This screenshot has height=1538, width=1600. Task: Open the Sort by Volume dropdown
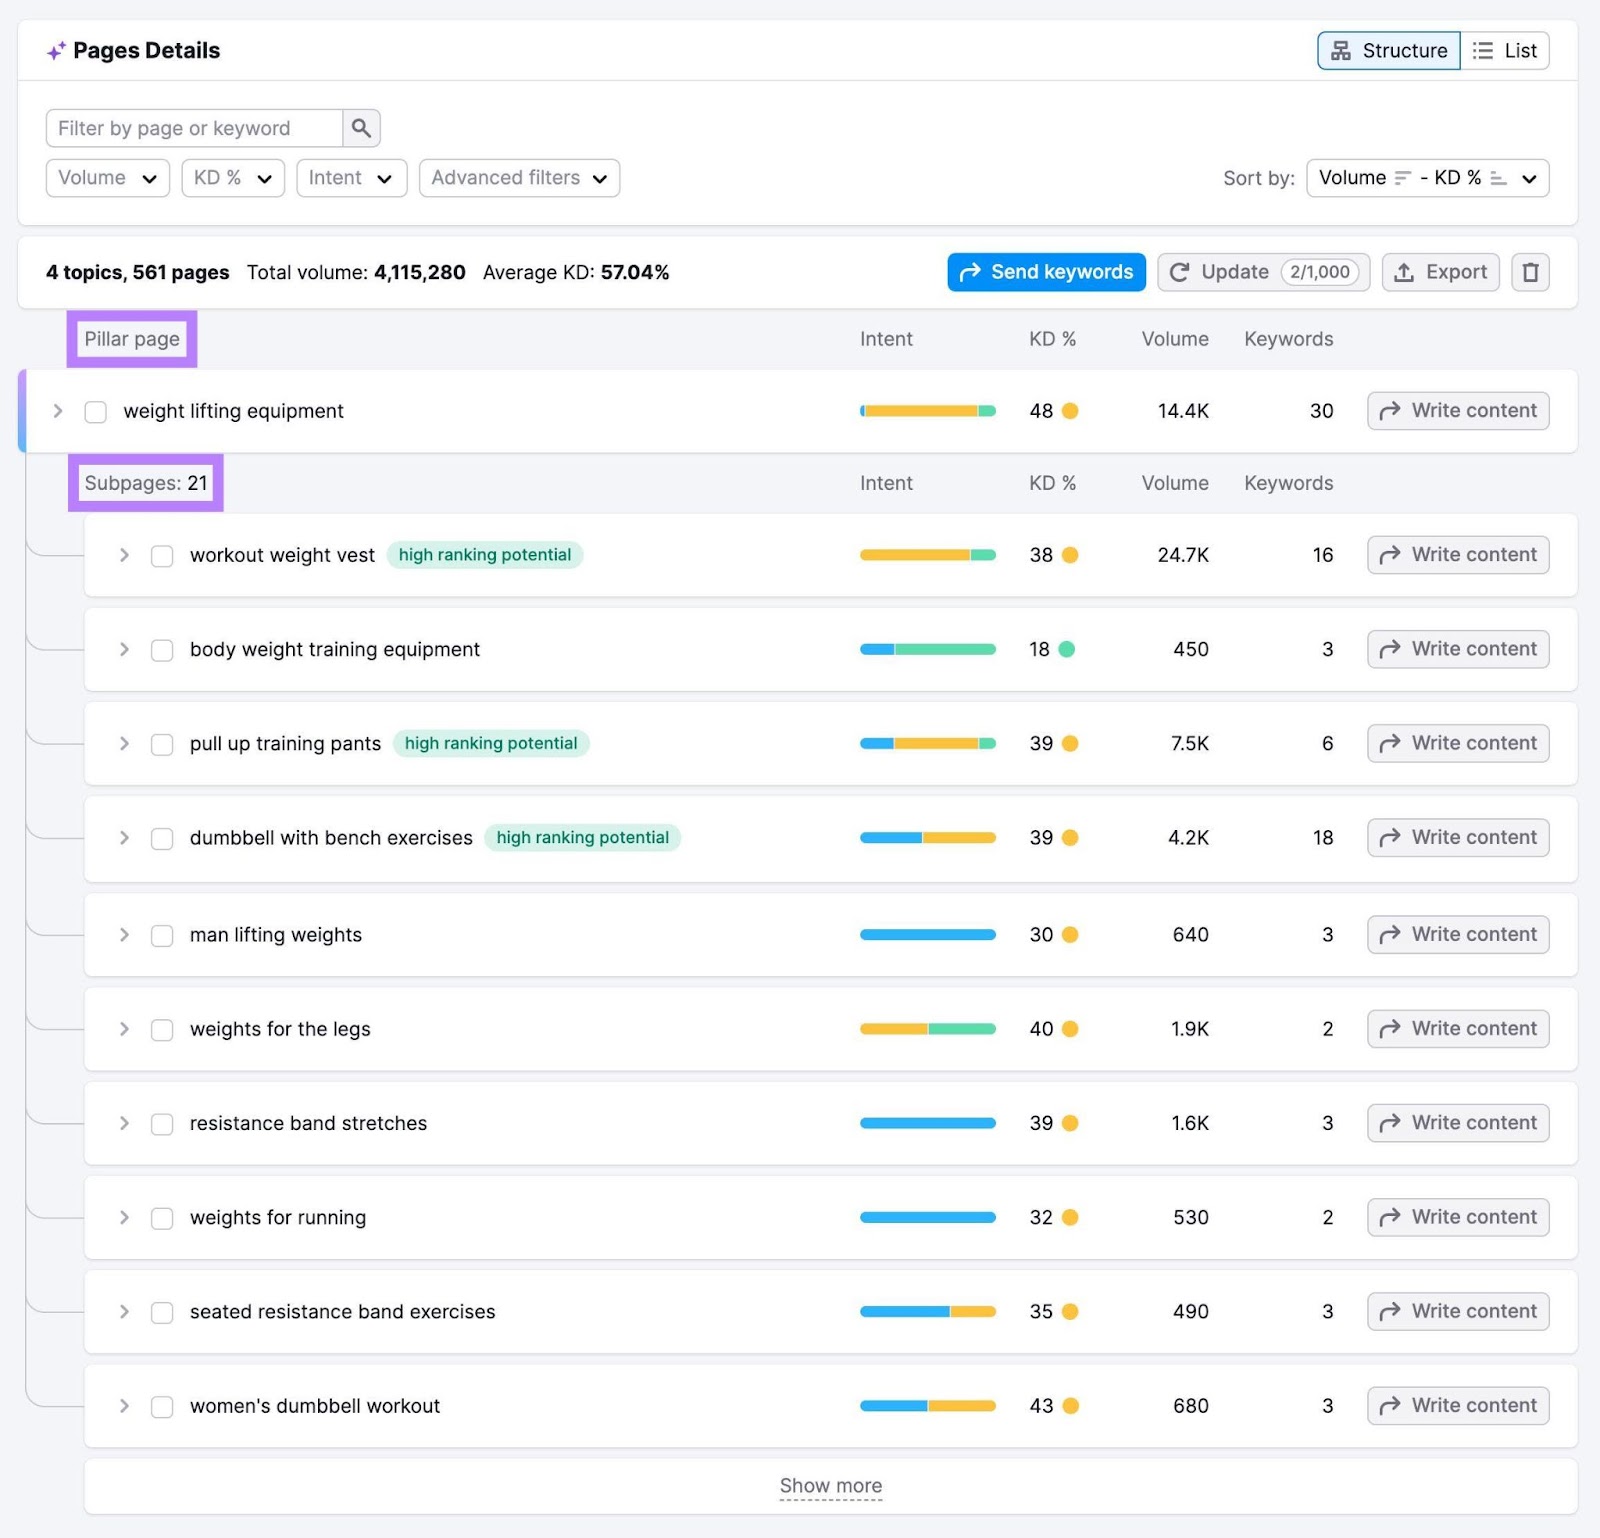click(x=1427, y=178)
